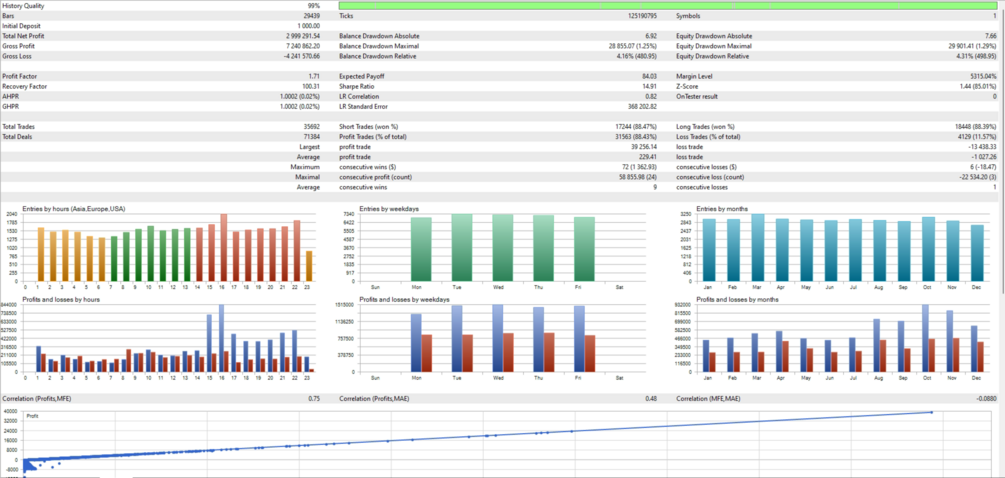Click the maximum consecutive wins value 72 (1 362.93)
Screen dimensions: 1005x478
point(640,167)
